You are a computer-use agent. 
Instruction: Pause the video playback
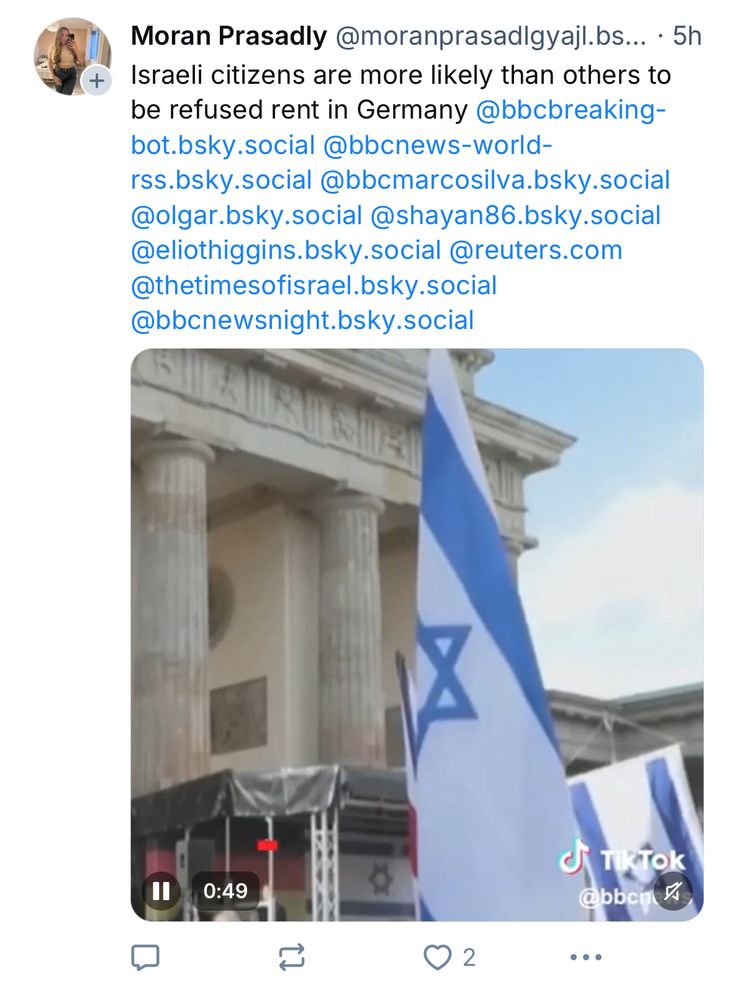coord(161,890)
